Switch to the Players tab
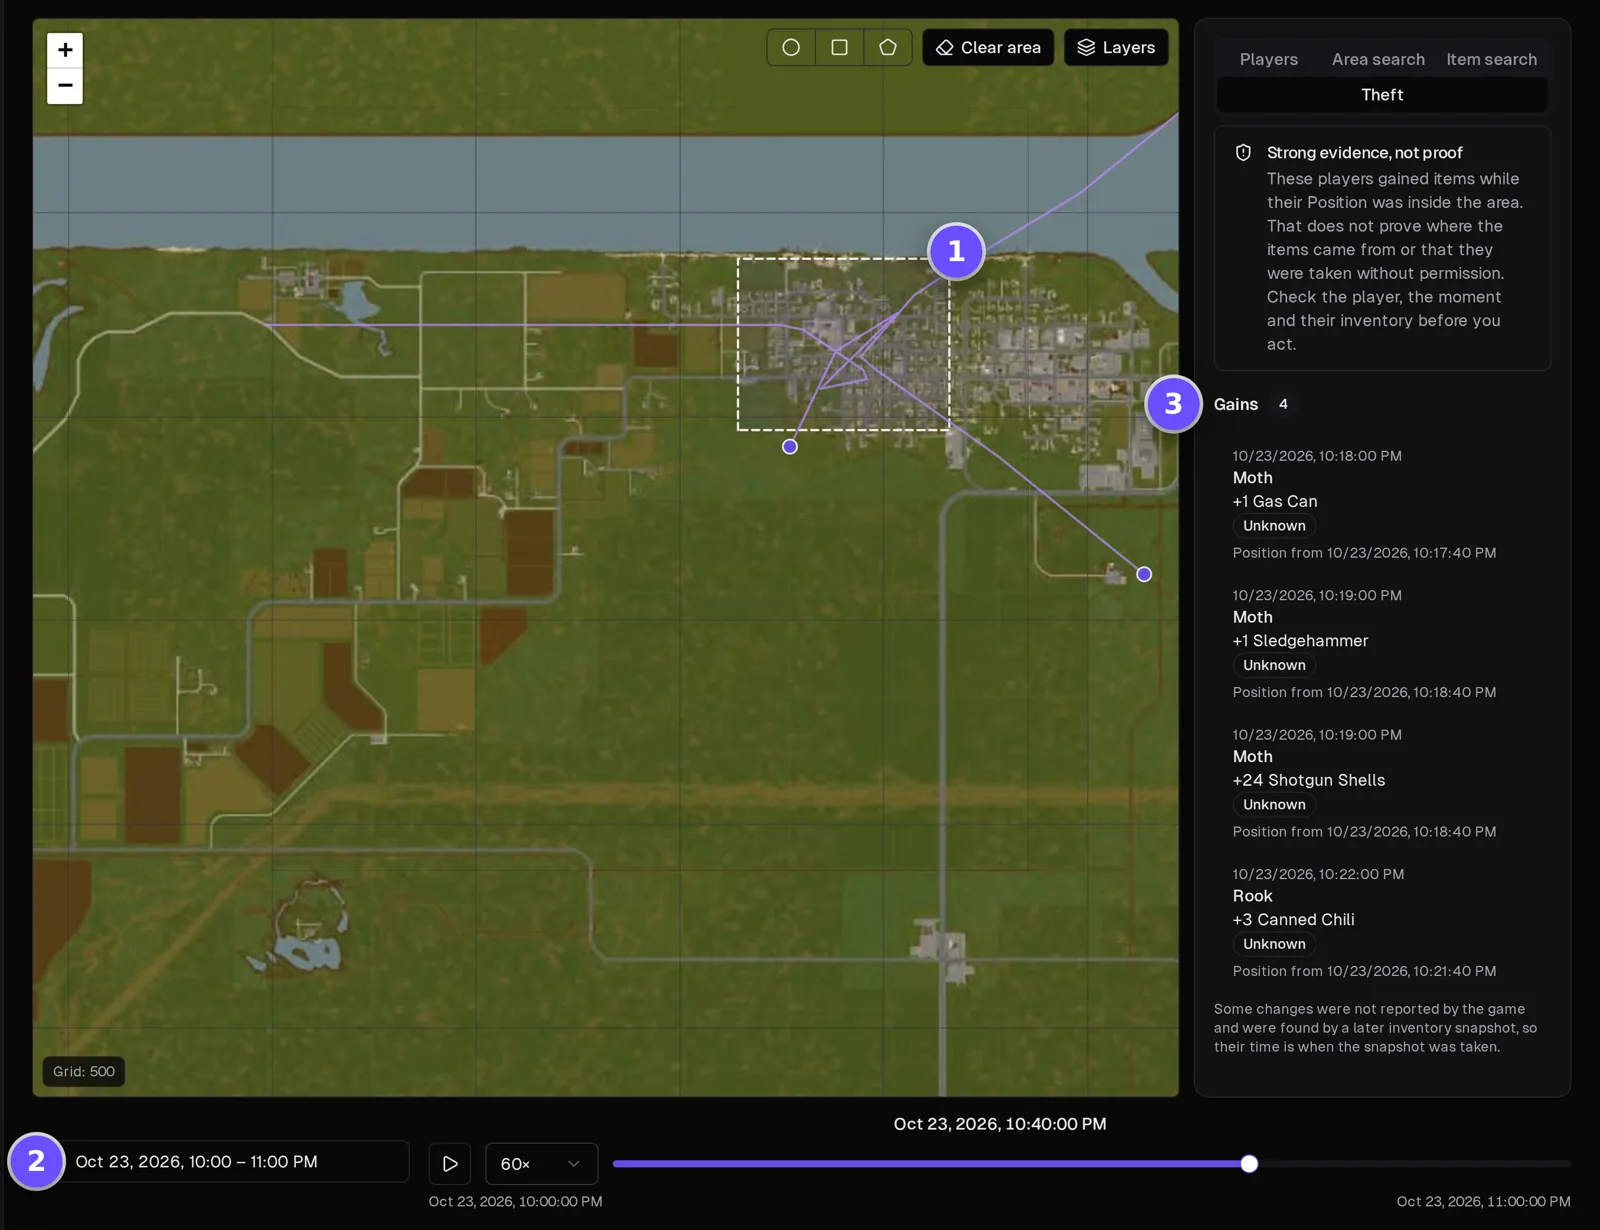This screenshot has height=1230, width=1600. pyautogui.click(x=1269, y=59)
